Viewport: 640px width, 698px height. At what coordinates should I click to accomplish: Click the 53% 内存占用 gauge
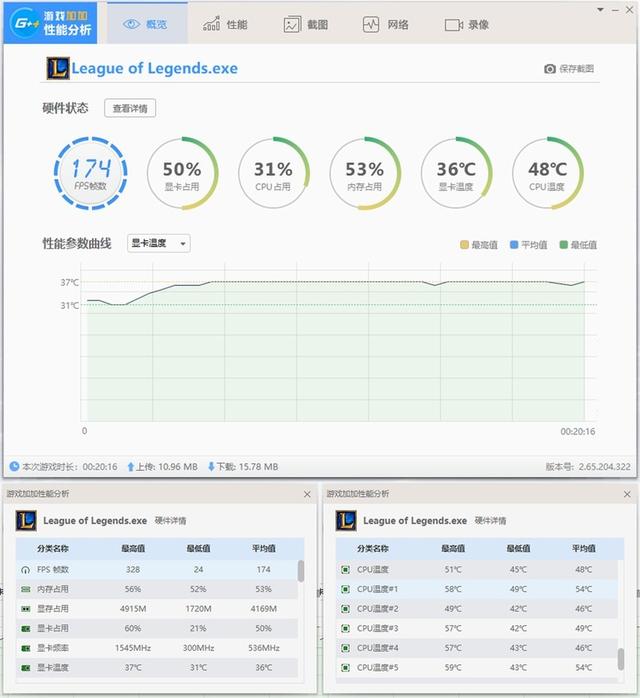(x=365, y=173)
